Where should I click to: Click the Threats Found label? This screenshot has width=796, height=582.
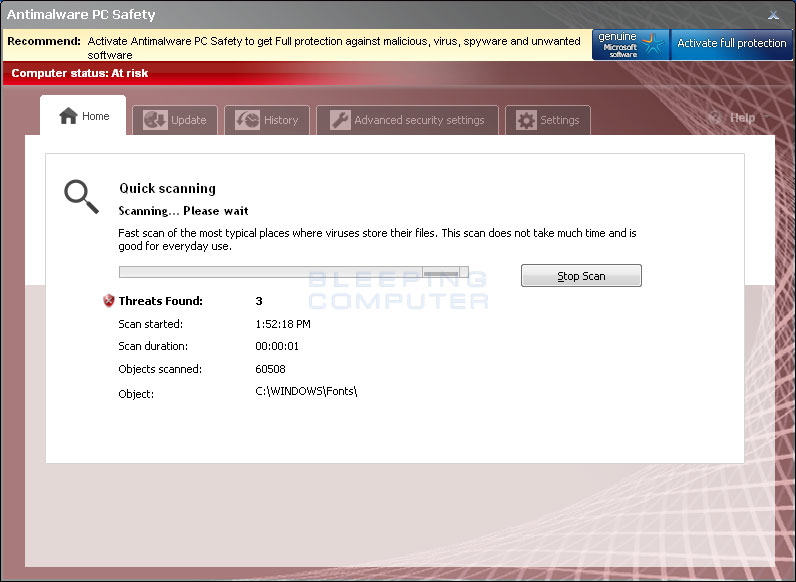[x=160, y=301]
